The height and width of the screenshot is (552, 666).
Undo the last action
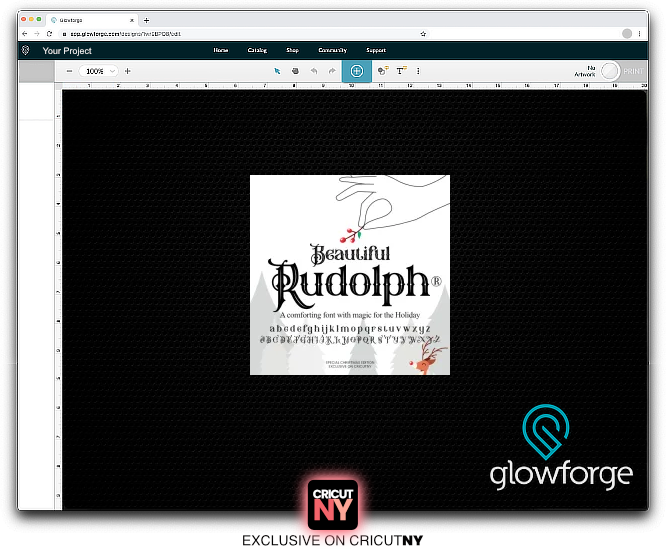click(314, 71)
